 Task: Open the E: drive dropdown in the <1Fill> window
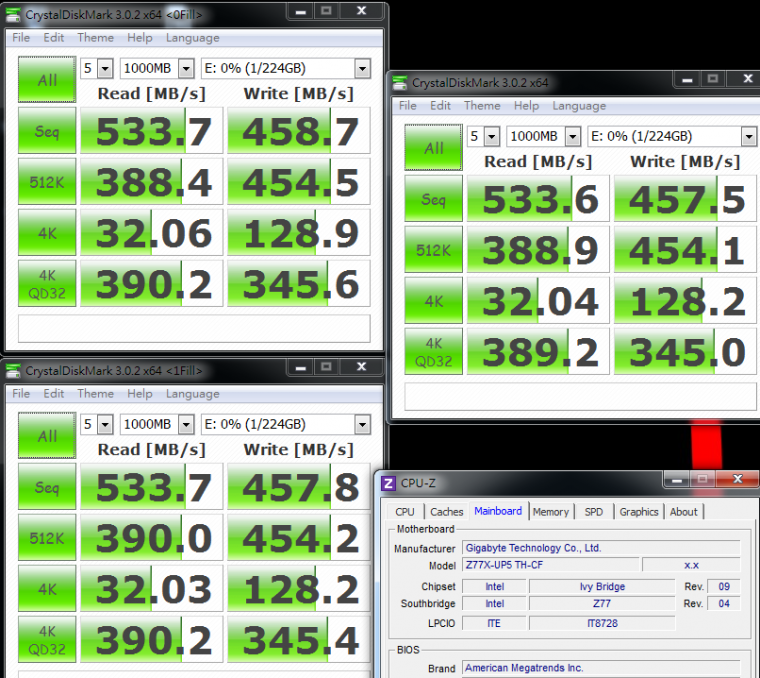click(x=362, y=425)
